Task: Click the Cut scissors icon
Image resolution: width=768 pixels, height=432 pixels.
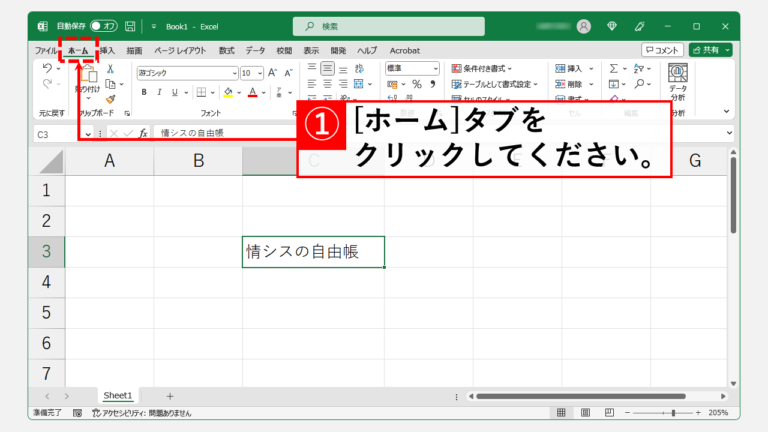Action: pyautogui.click(x=111, y=69)
